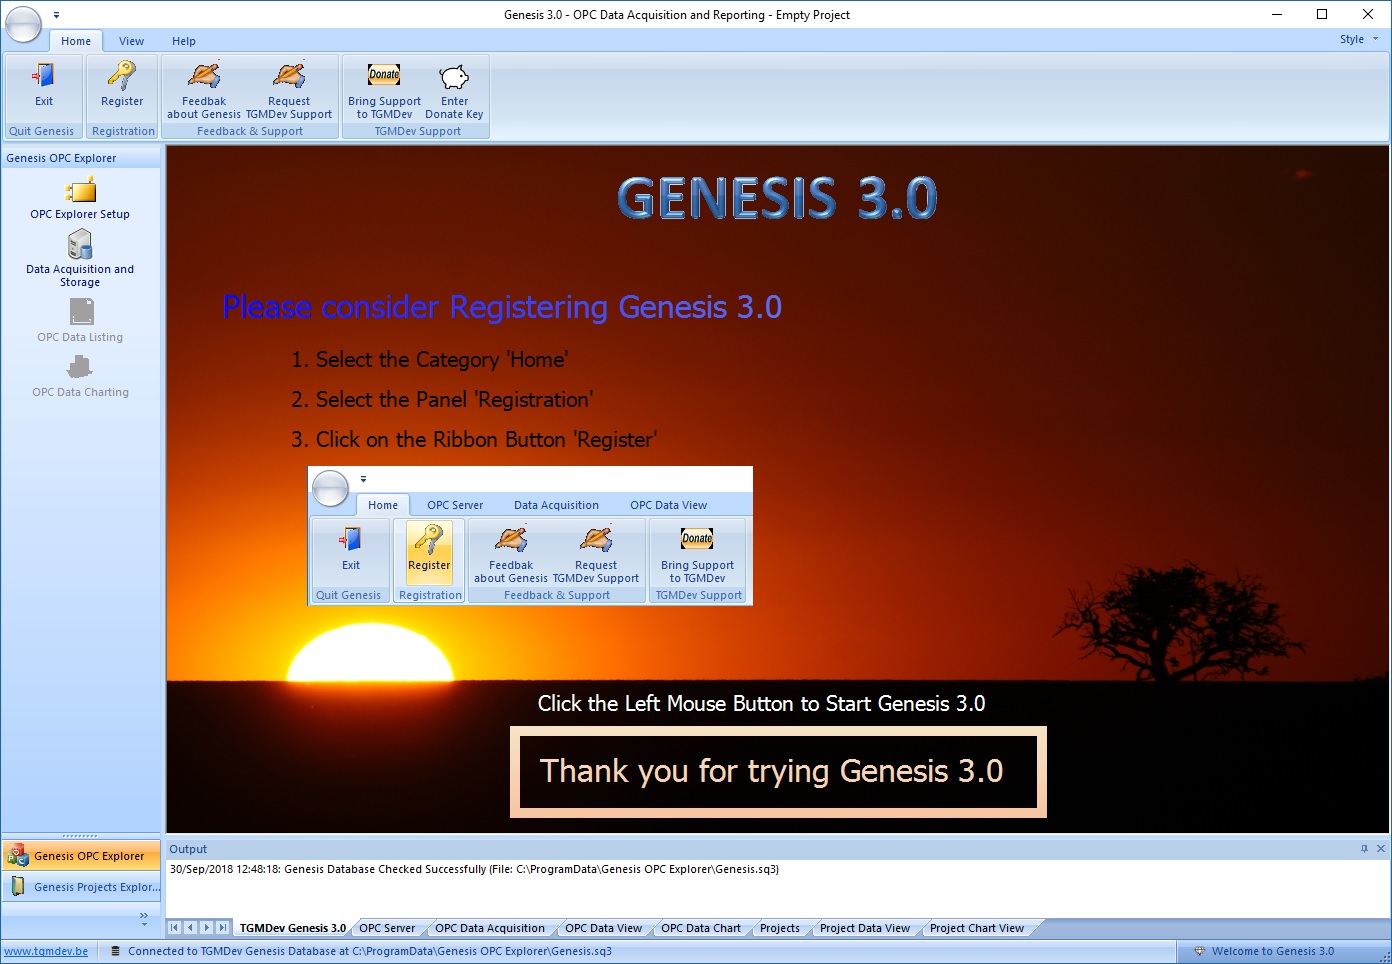This screenshot has width=1392, height=964.
Task: Select the Project Data View tab
Action: 865,928
